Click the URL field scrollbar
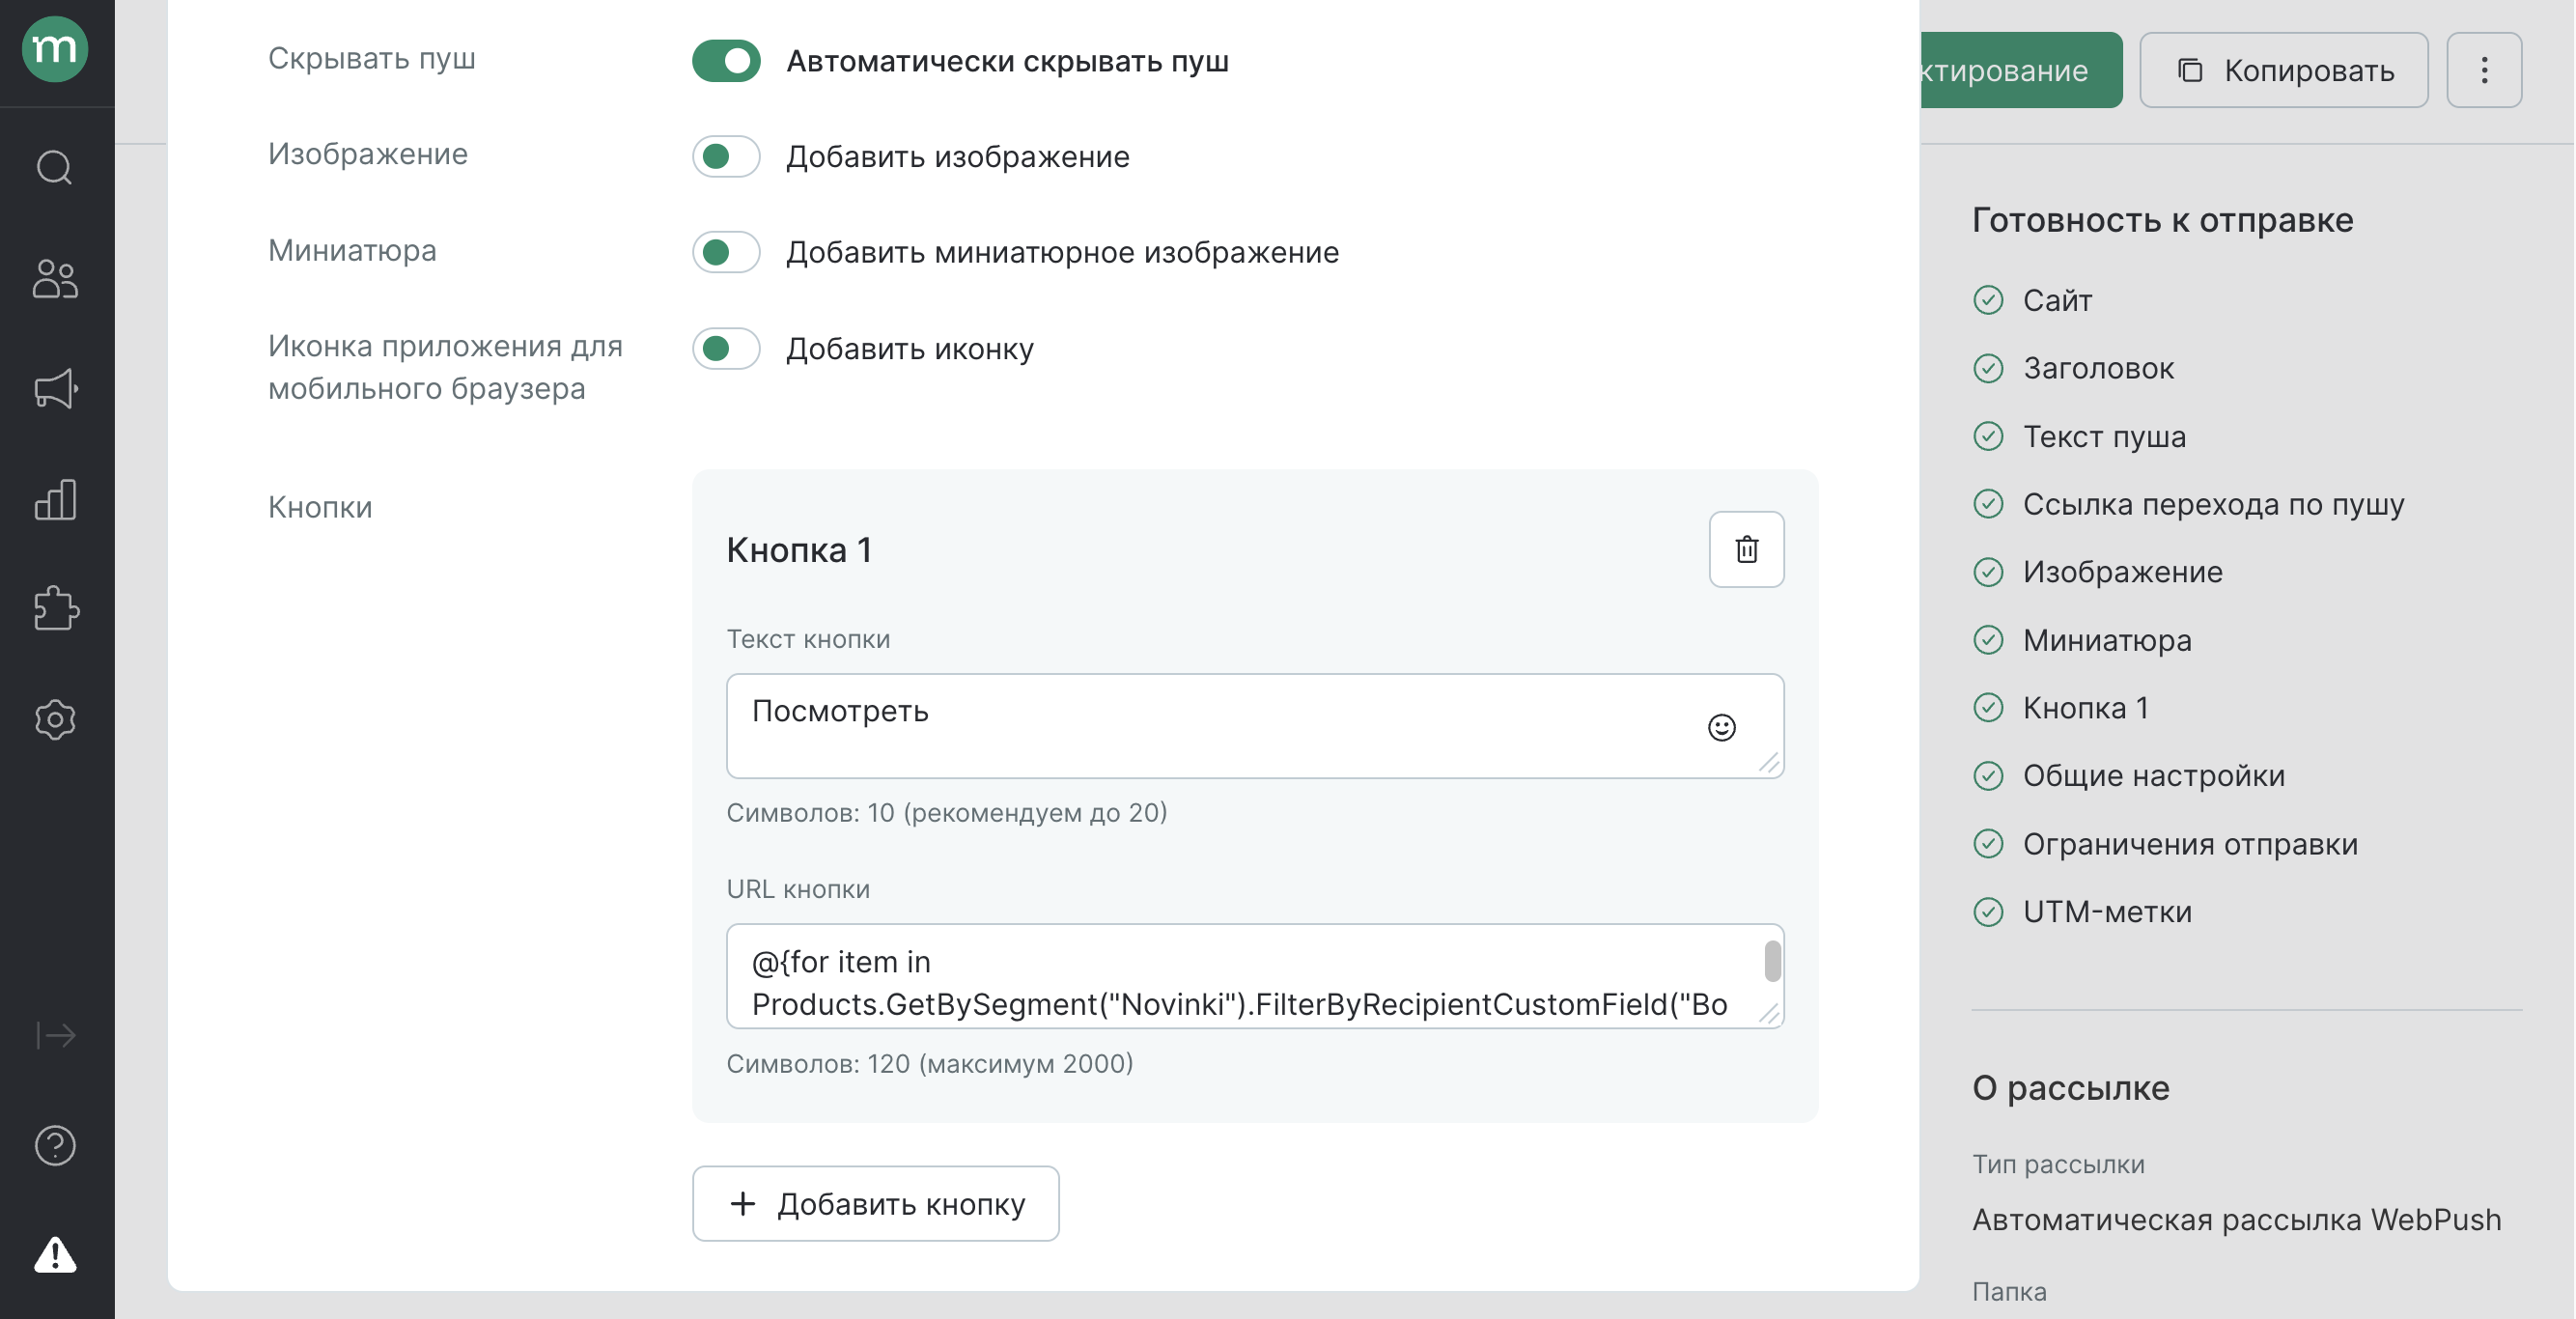Viewport: 2576px width, 1319px height. pyautogui.click(x=1771, y=962)
